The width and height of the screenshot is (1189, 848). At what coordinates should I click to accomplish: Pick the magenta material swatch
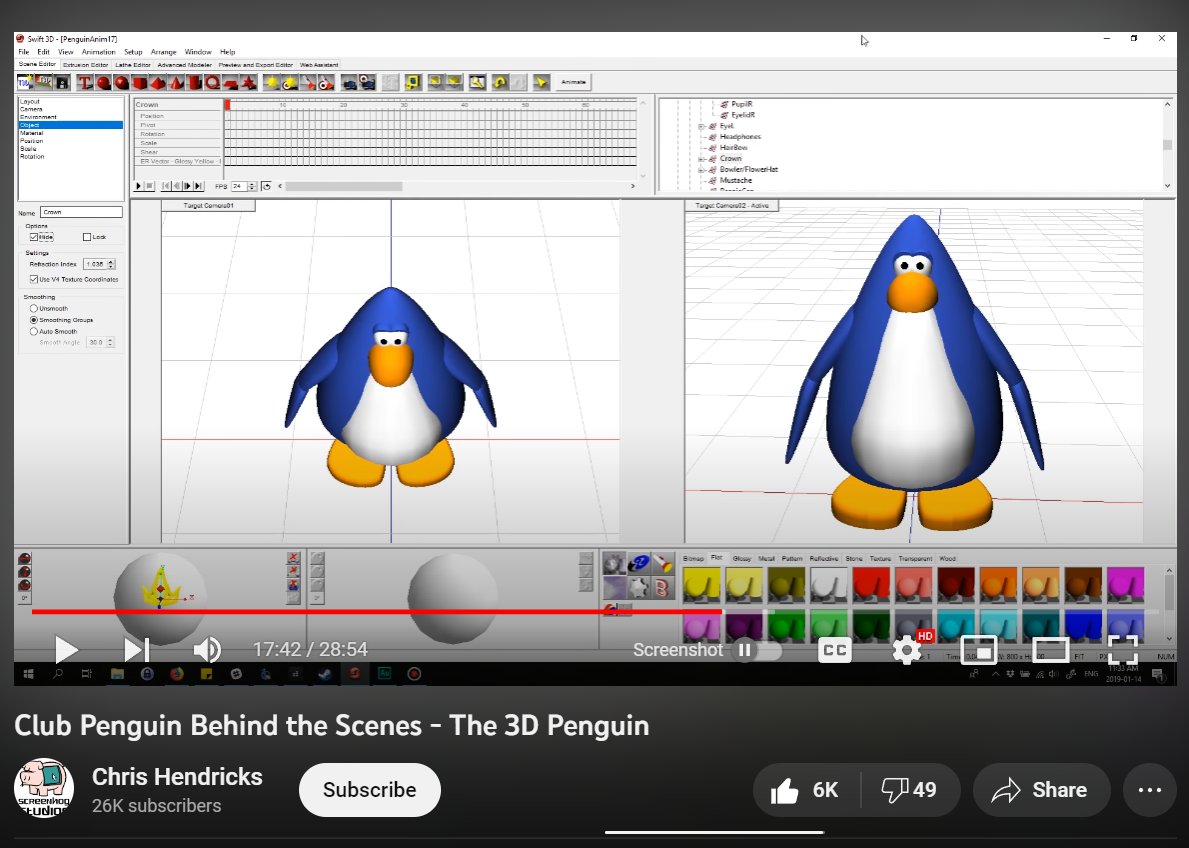(x=1125, y=584)
